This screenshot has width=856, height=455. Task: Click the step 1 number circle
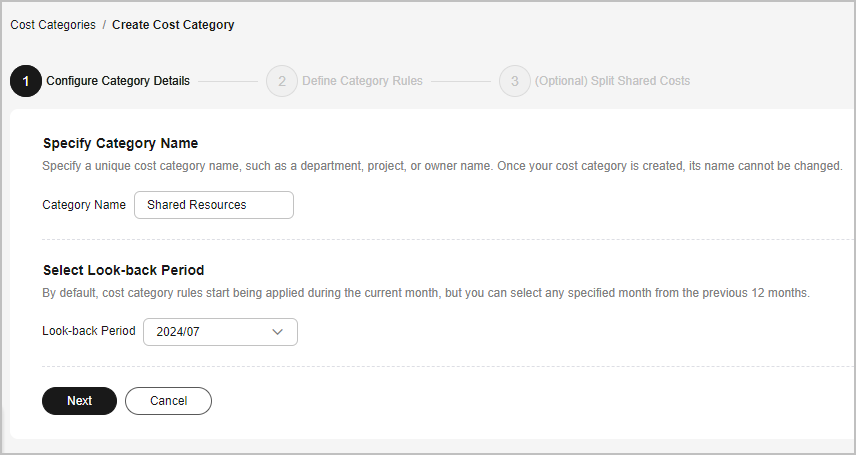point(26,81)
